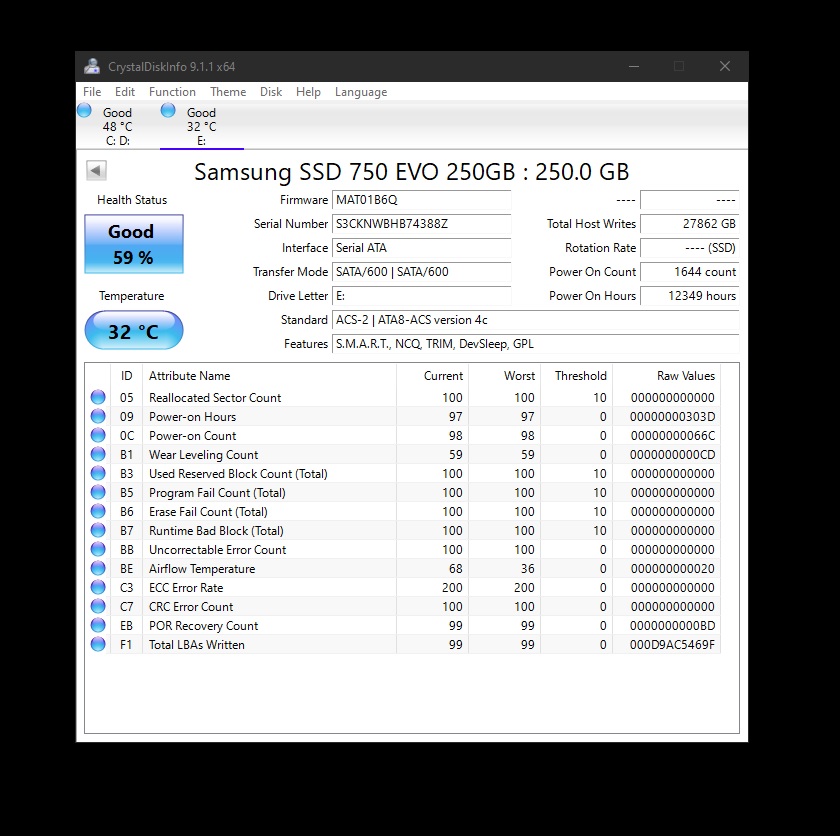Click the Attribute Name column header
The width and height of the screenshot is (840, 836).
[x=269, y=376]
